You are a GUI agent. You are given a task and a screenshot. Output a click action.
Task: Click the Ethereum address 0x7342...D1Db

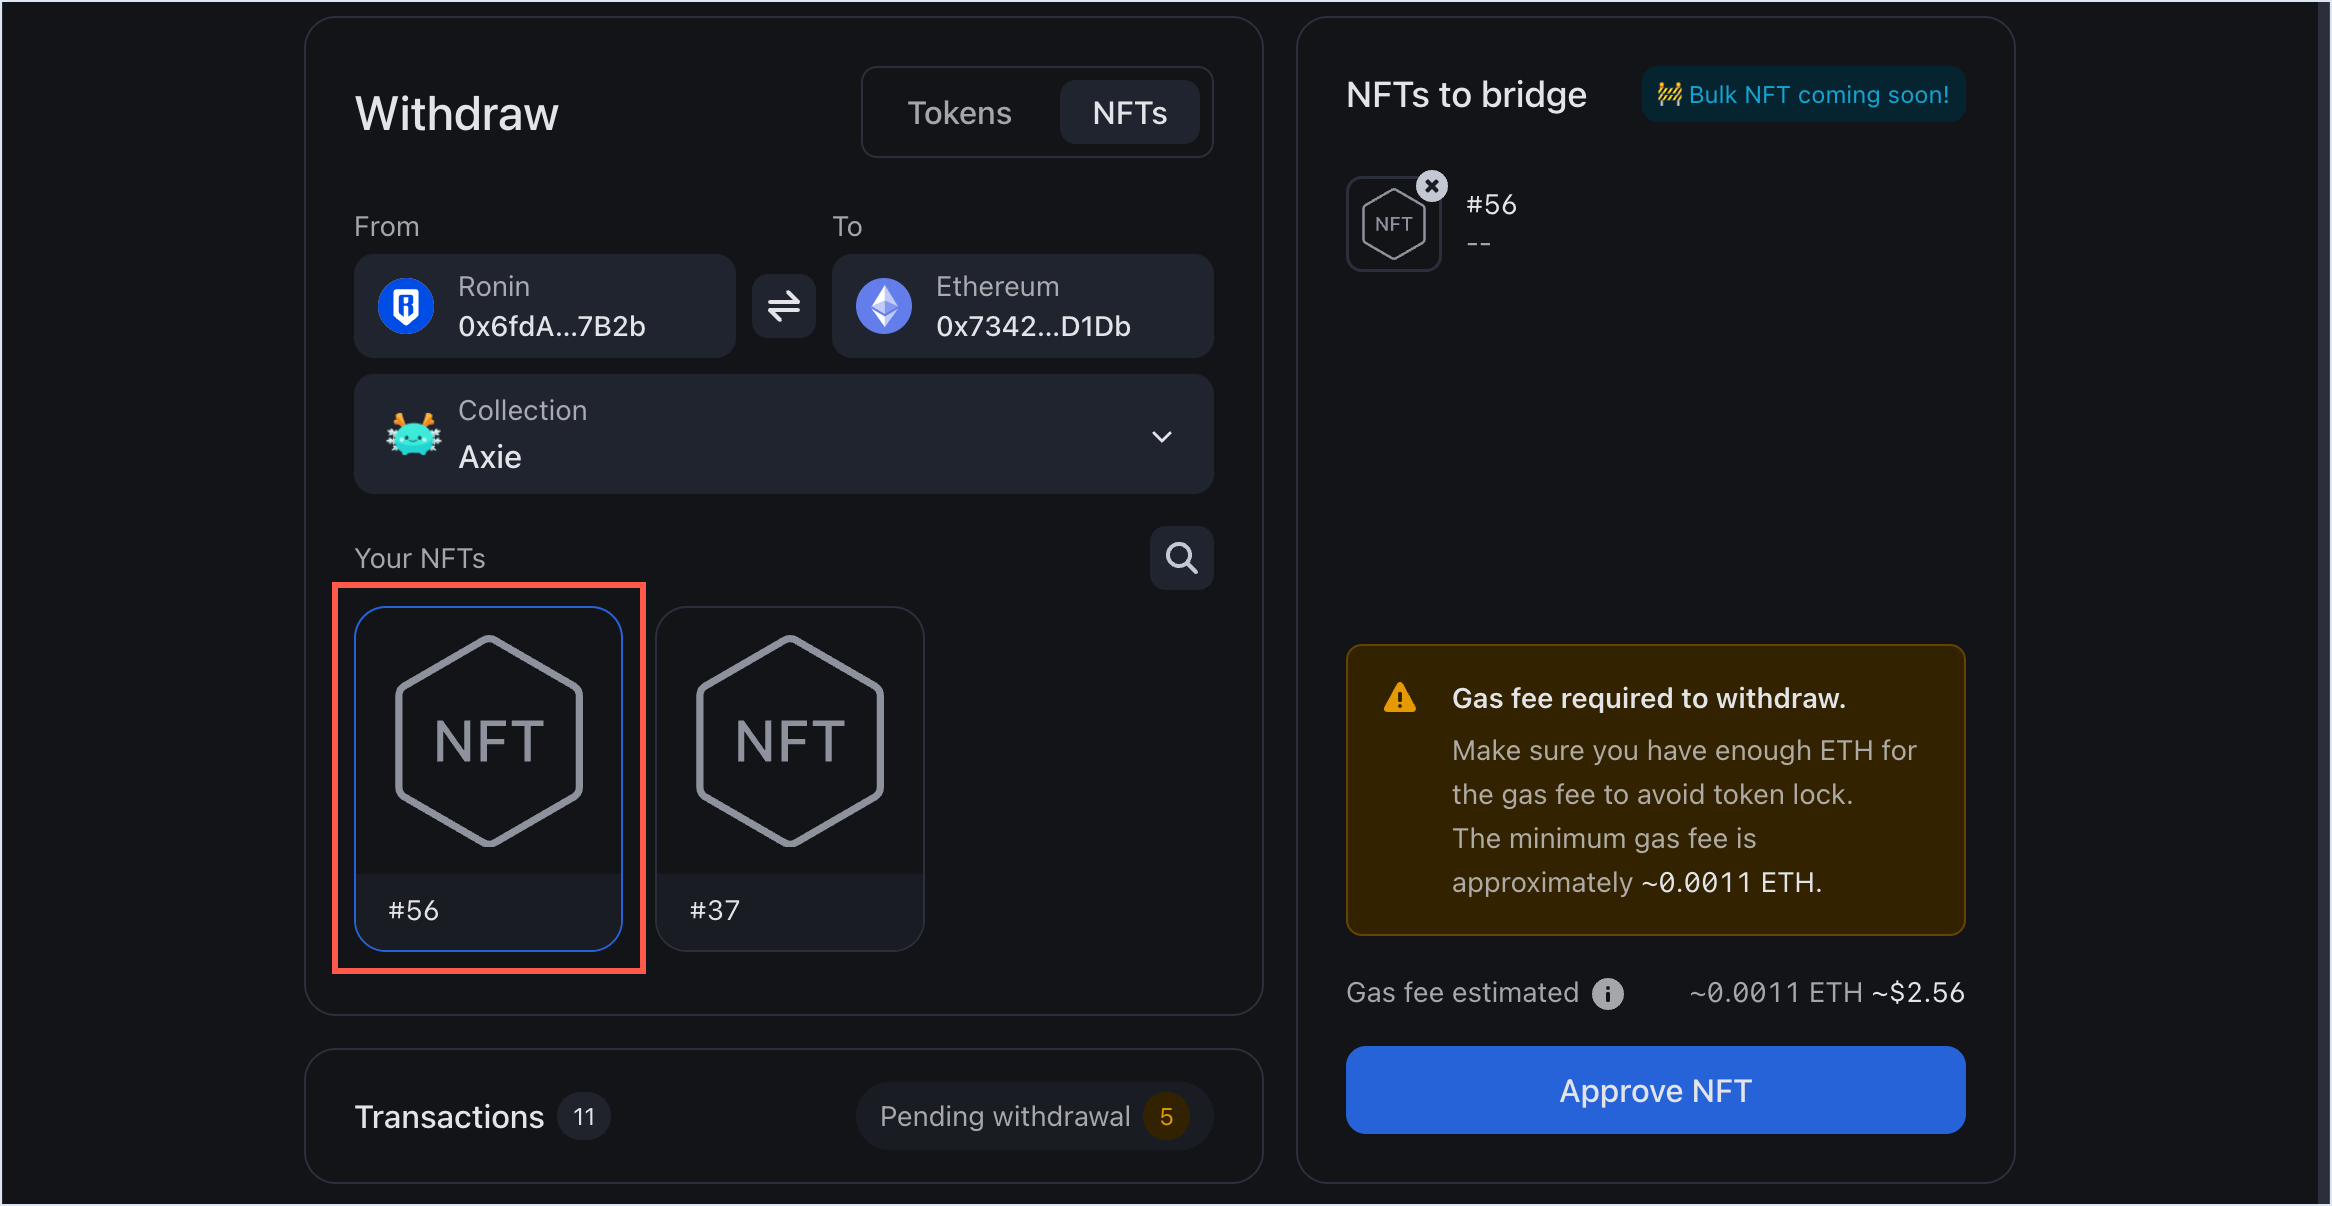tap(1032, 325)
